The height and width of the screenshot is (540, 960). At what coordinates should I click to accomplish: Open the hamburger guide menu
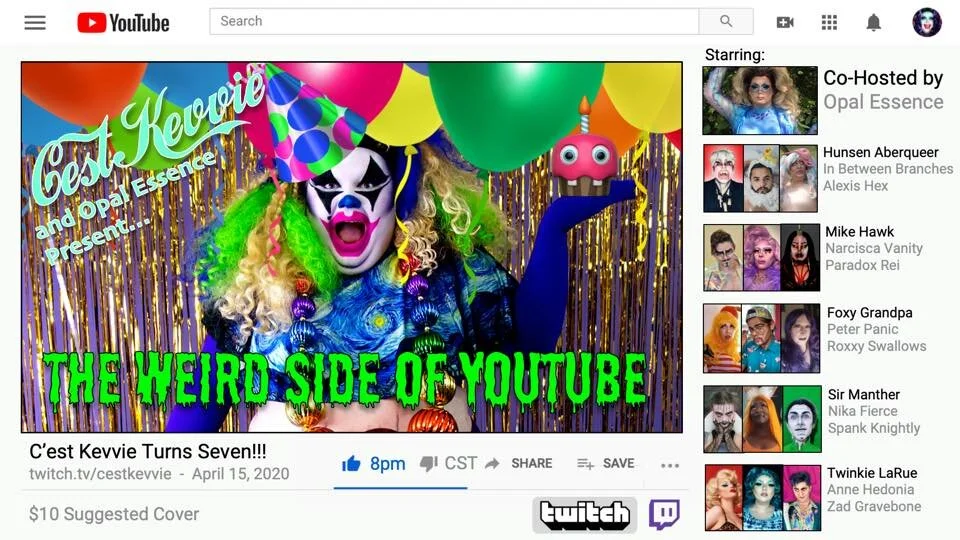click(x=35, y=23)
